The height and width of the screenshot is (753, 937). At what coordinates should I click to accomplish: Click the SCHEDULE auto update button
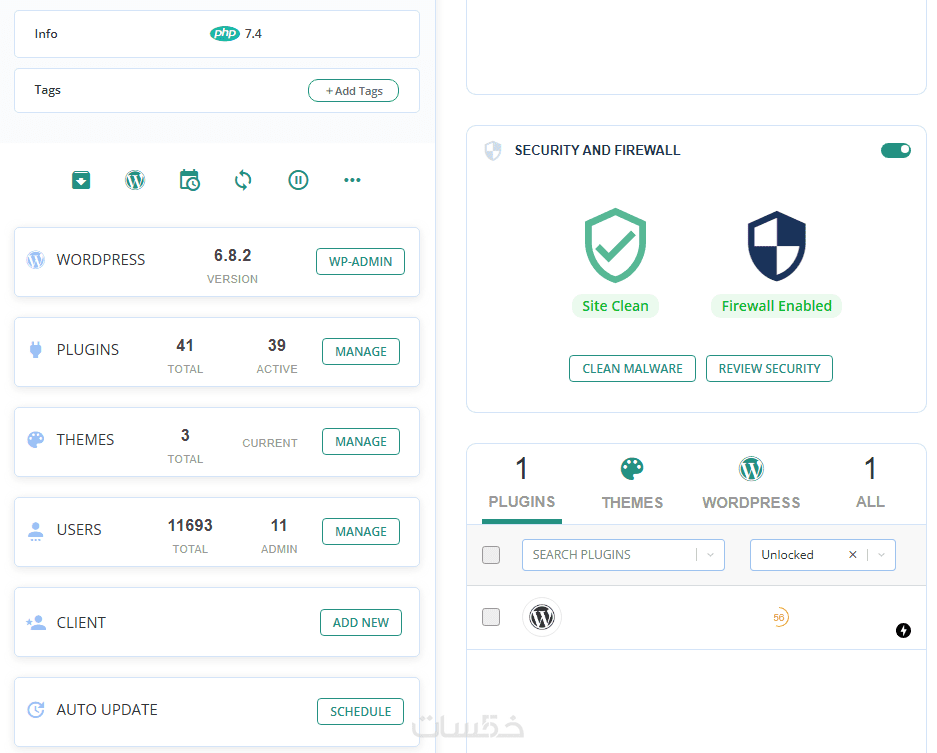point(360,712)
